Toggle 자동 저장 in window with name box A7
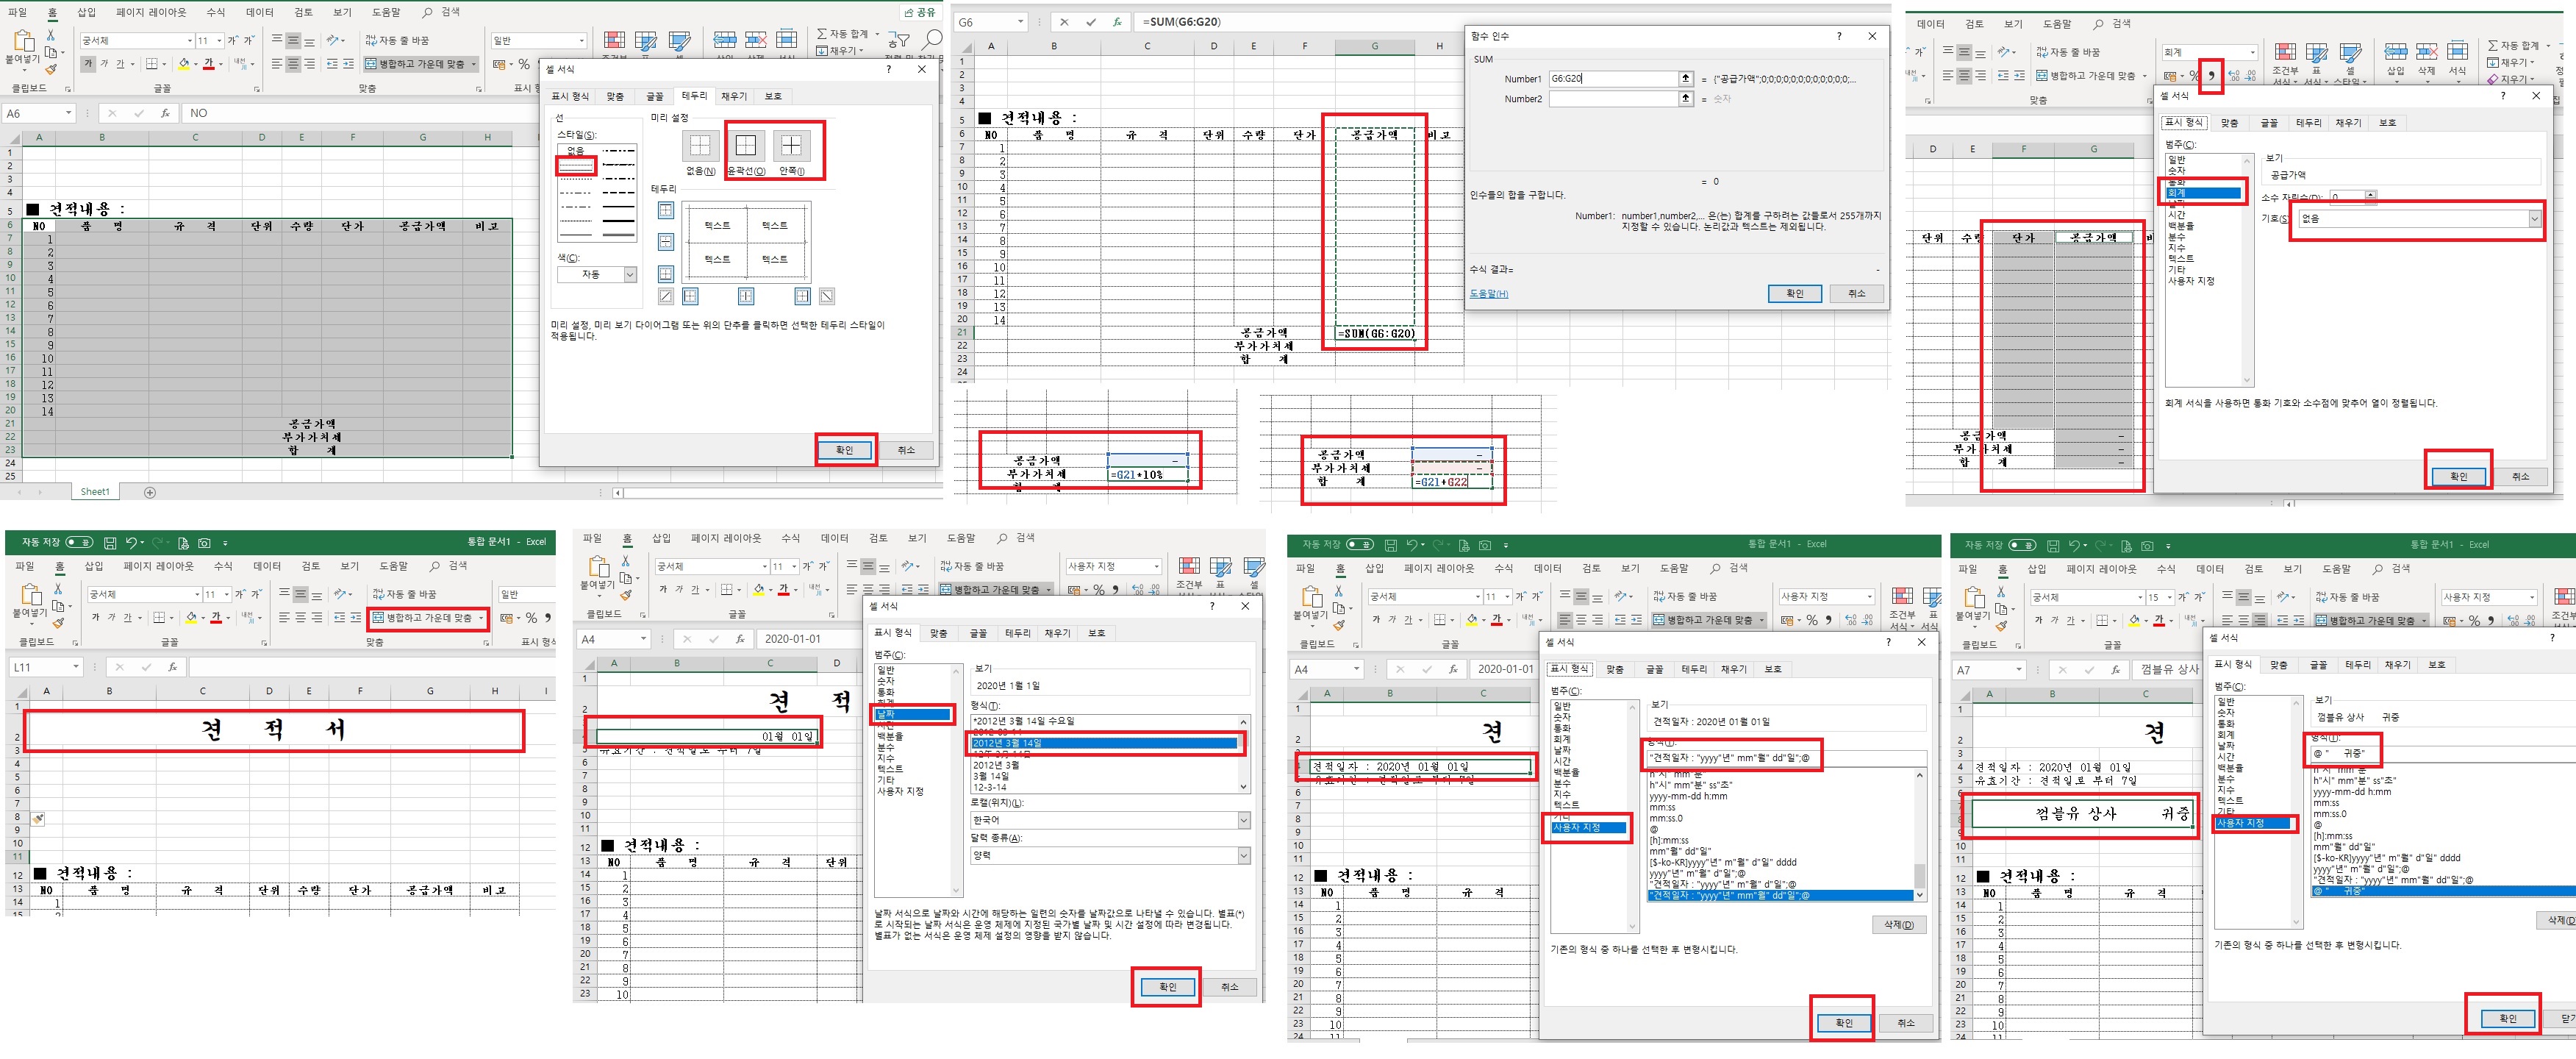2576x1059 pixels. pos(2022,545)
